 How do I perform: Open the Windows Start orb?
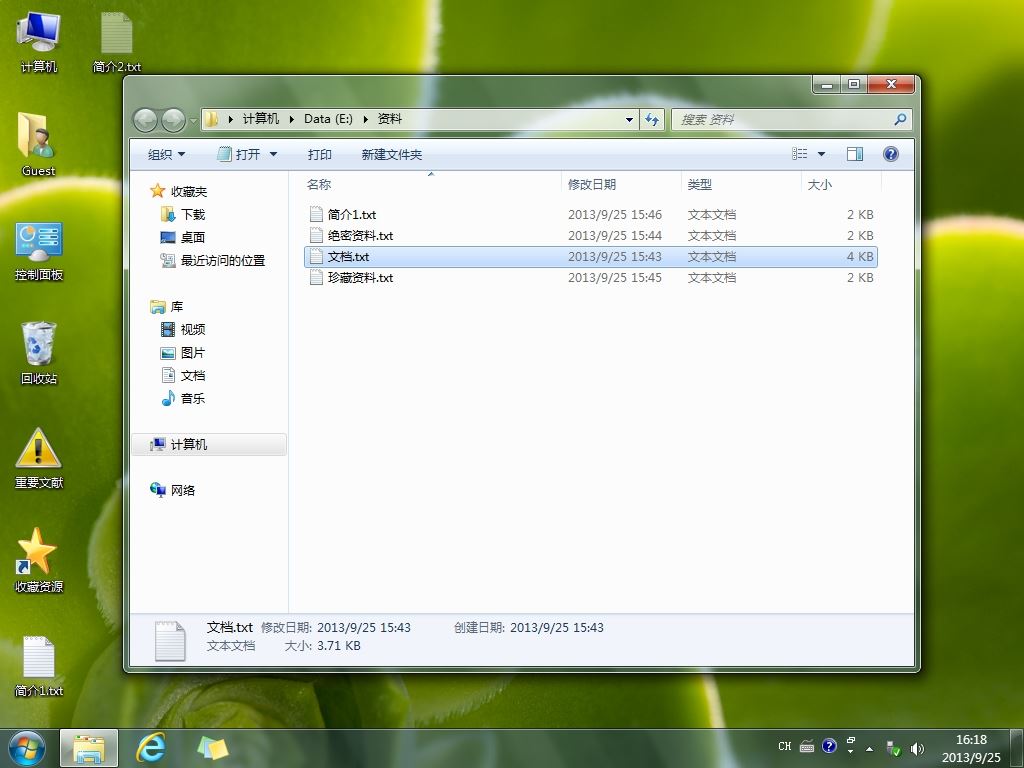coord(27,748)
